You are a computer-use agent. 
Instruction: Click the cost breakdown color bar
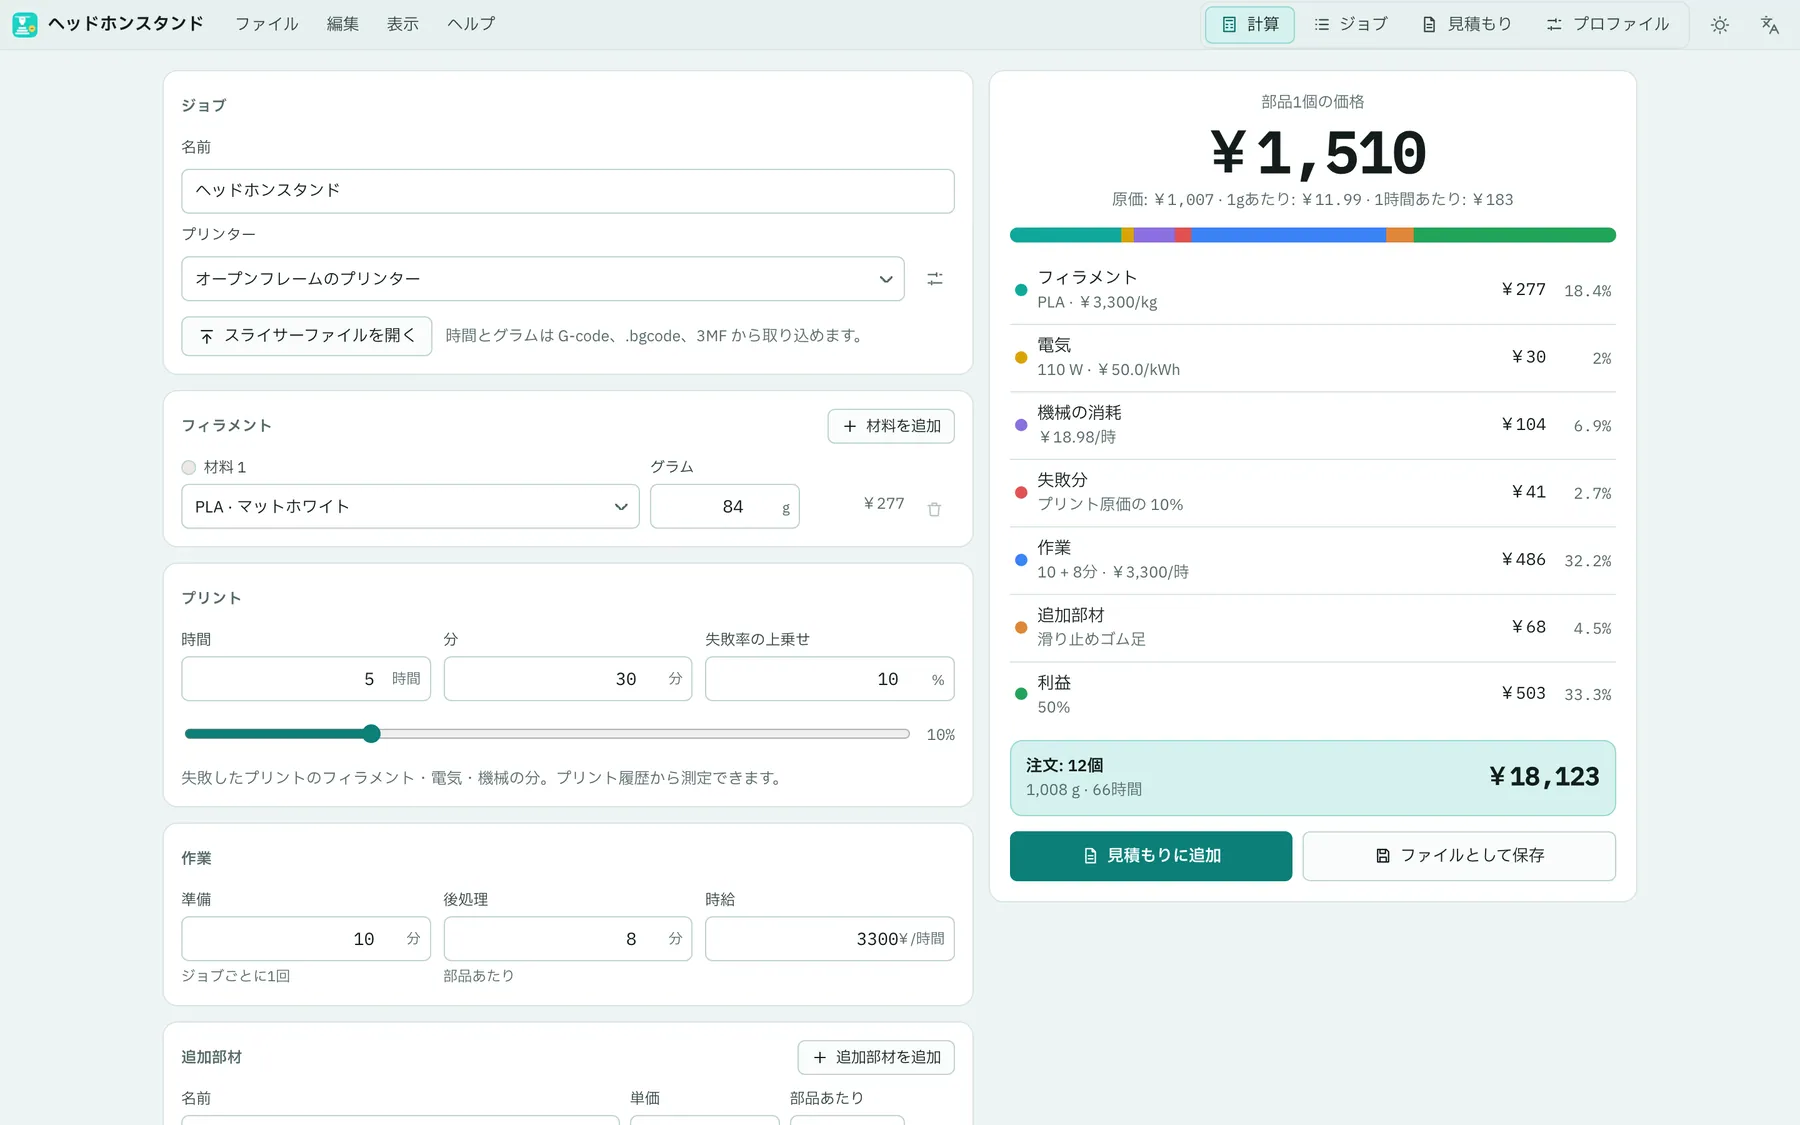coord(1313,235)
